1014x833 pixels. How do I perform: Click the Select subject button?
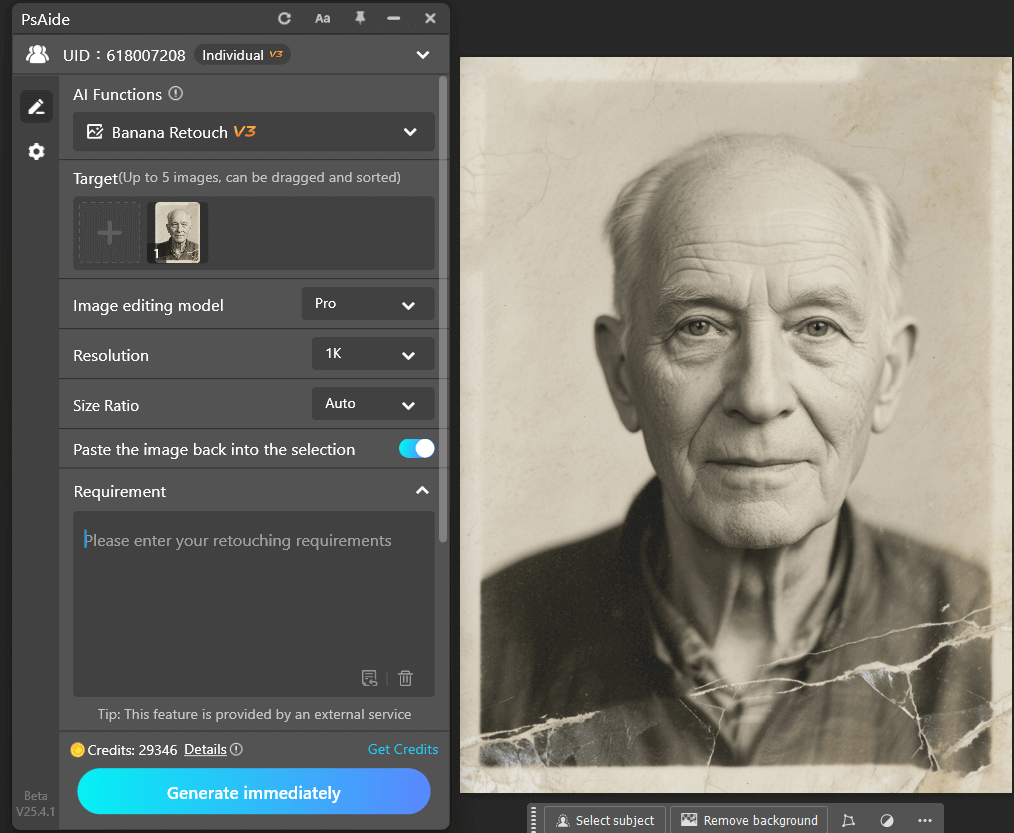click(x=604, y=819)
